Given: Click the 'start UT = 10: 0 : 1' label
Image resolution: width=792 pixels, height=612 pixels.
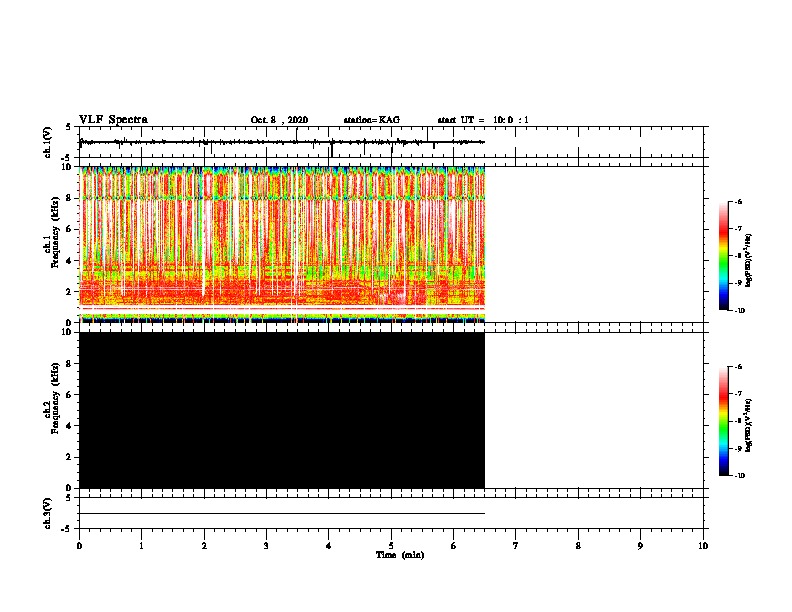Looking at the screenshot, I should (483, 120).
